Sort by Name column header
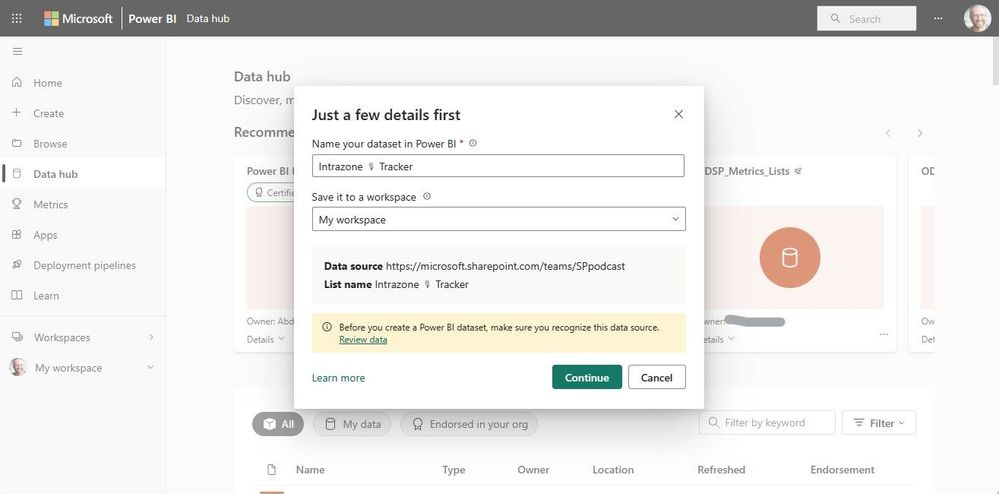Viewport: 999px width, 494px height. (x=310, y=470)
